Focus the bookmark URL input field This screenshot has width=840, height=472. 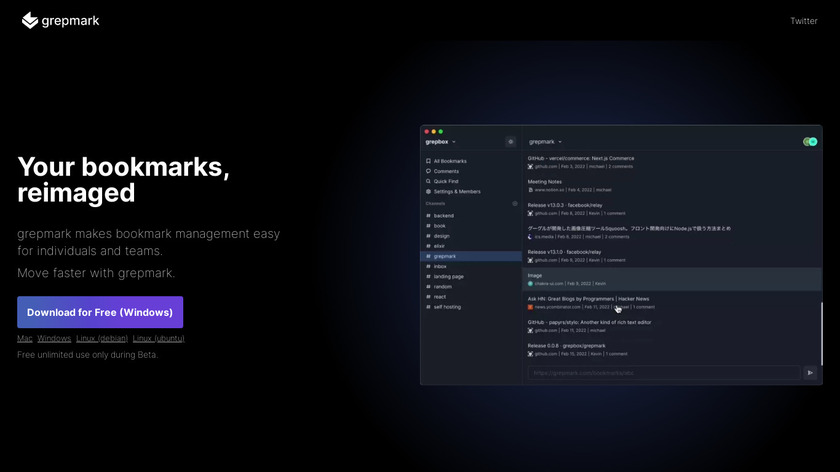pos(664,373)
